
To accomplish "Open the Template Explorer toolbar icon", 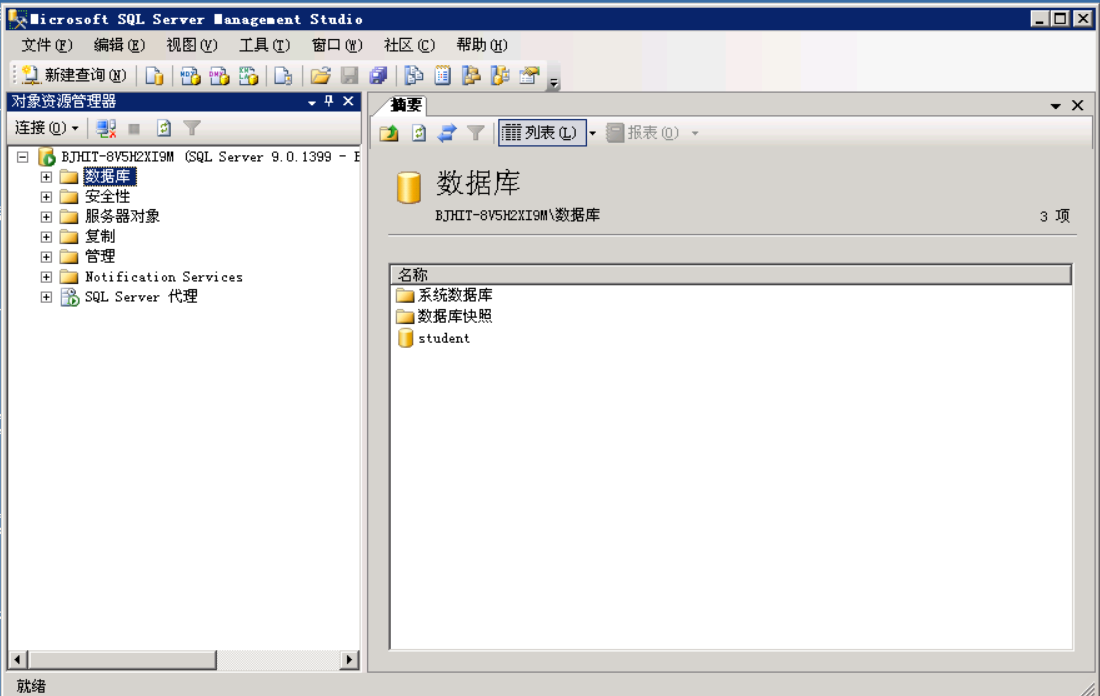I will pyautogui.click(x=500, y=75).
